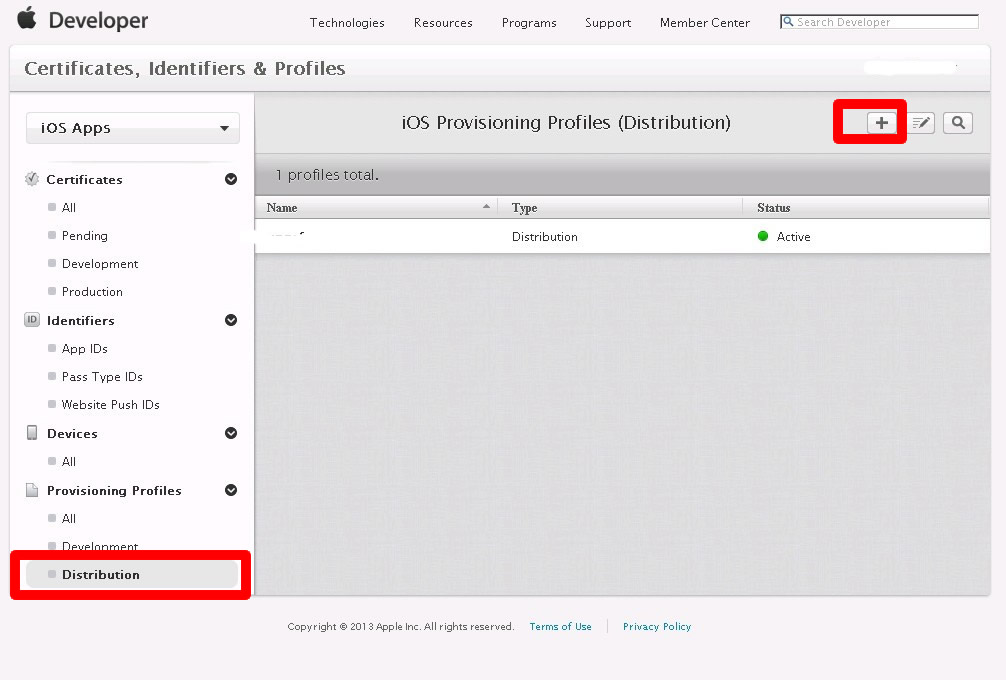Select All under Devices
Viewport: 1006px width, 680px height.
pyautogui.click(x=69, y=461)
